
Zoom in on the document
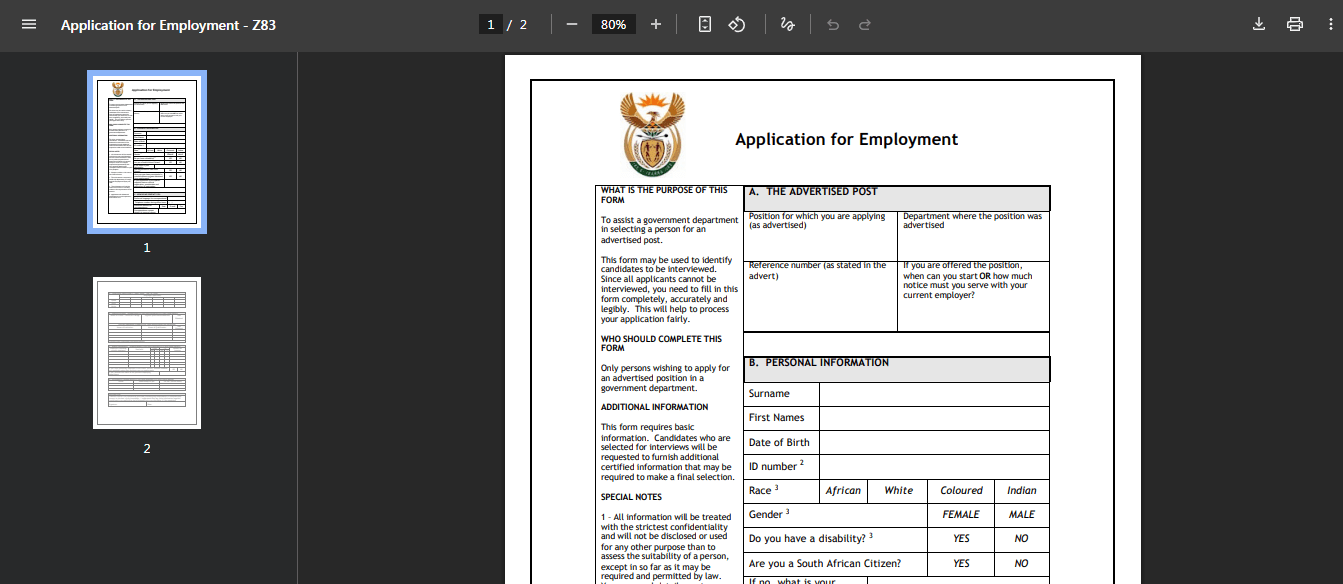pos(655,24)
